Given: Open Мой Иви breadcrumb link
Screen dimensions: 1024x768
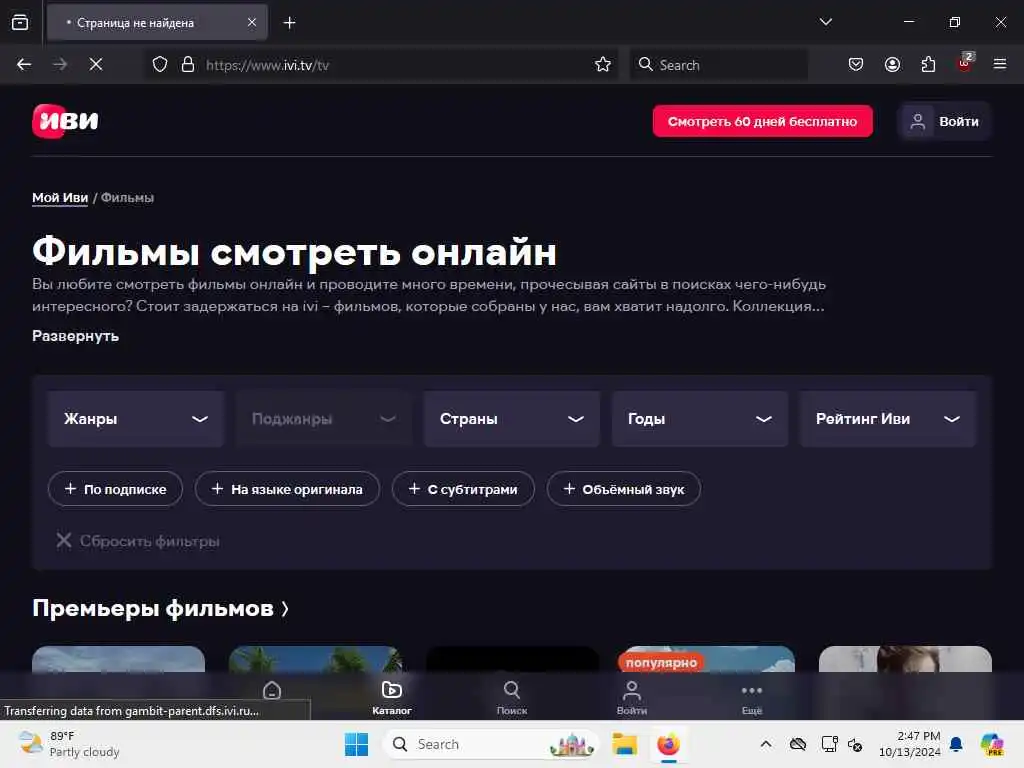Looking at the screenshot, I should pyautogui.click(x=60, y=198).
